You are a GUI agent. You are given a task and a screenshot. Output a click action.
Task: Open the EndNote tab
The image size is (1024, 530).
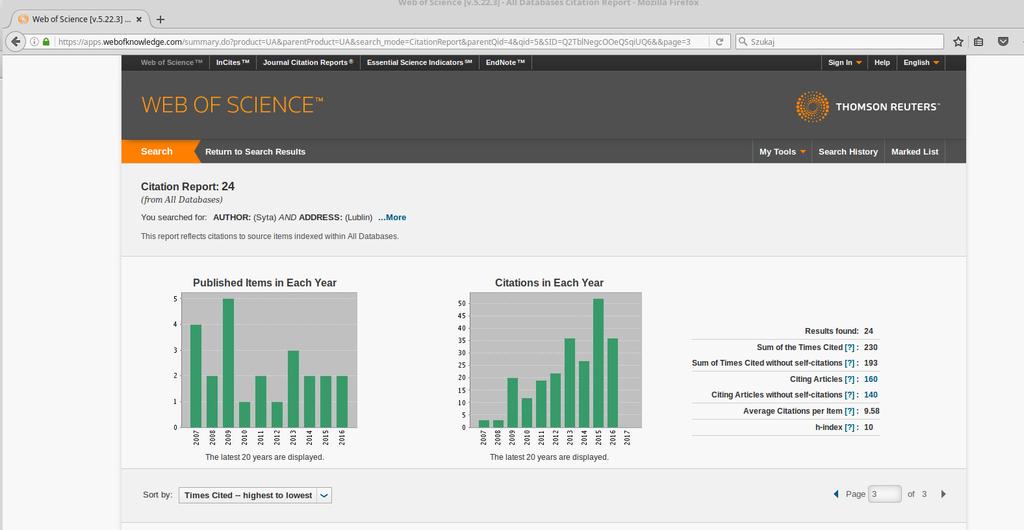coord(505,63)
